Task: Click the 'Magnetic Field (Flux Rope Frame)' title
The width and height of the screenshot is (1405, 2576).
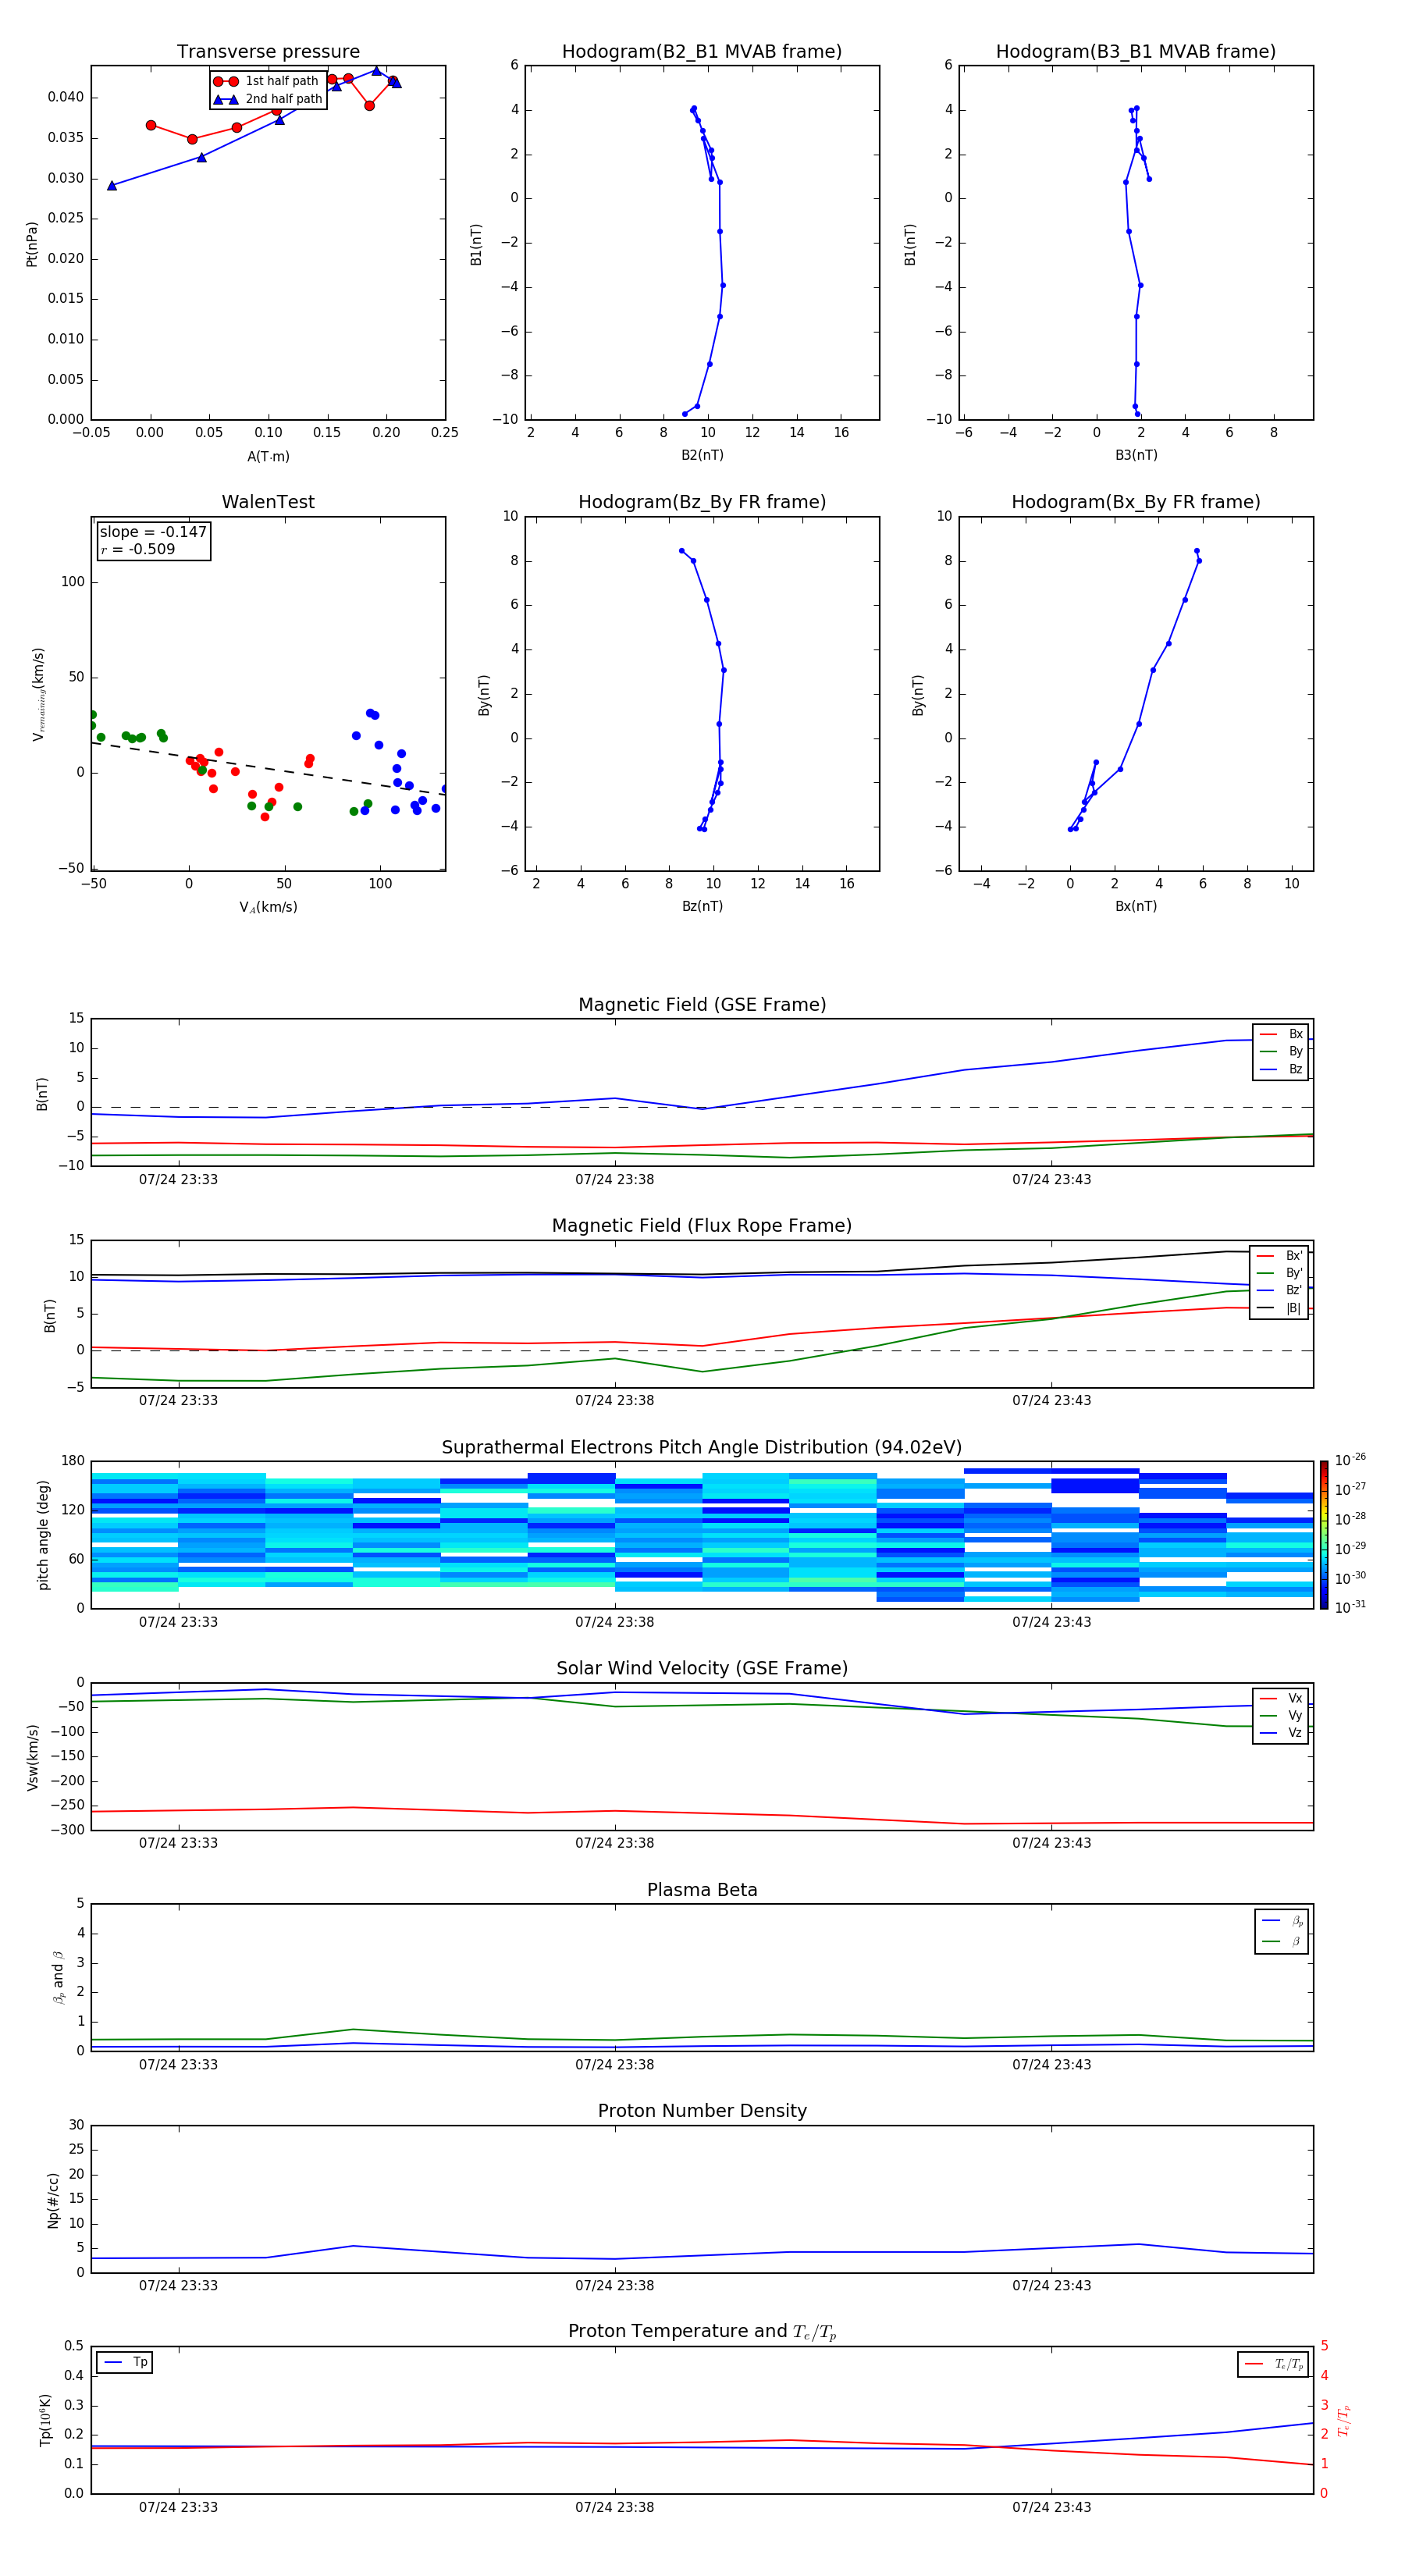Action: click(x=702, y=1226)
